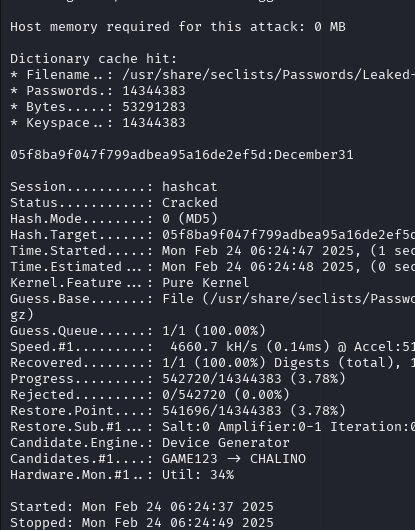Click the Hash.Mode 0 (MD5) text
Viewport: 415px width, 530px height.
tap(190, 219)
